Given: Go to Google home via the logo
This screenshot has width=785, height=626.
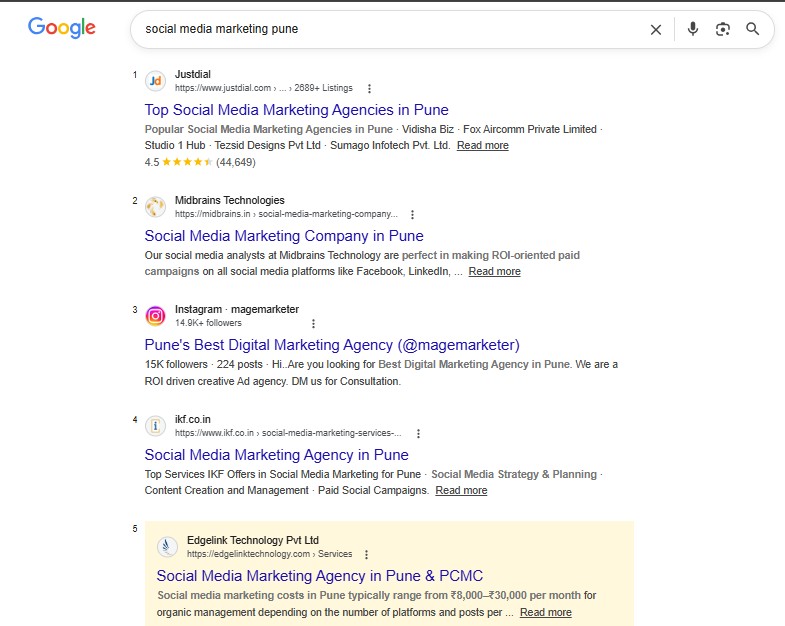Looking at the screenshot, I should [62, 27].
